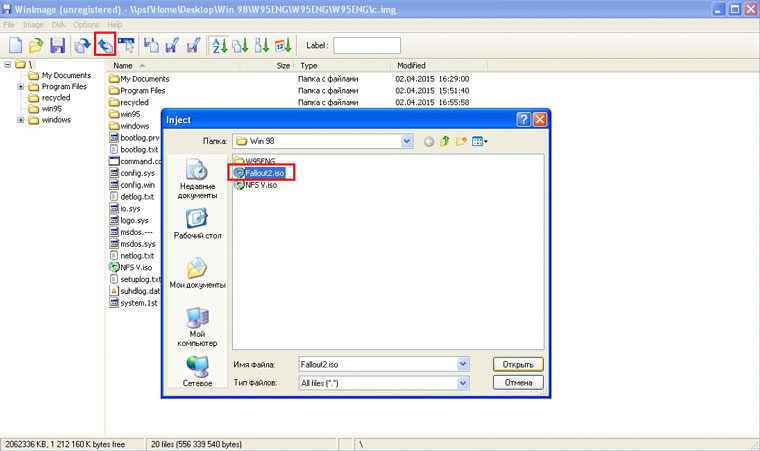Viewport: 760px width, 451px height.
Task: Click the Extract files toolbar icon
Action: click(x=82, y=46)
